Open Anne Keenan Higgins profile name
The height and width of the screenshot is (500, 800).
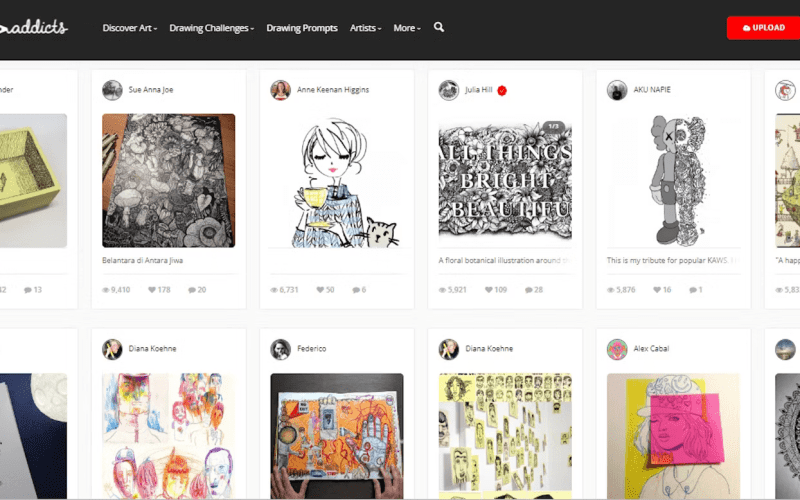click(x=333, y=90)
